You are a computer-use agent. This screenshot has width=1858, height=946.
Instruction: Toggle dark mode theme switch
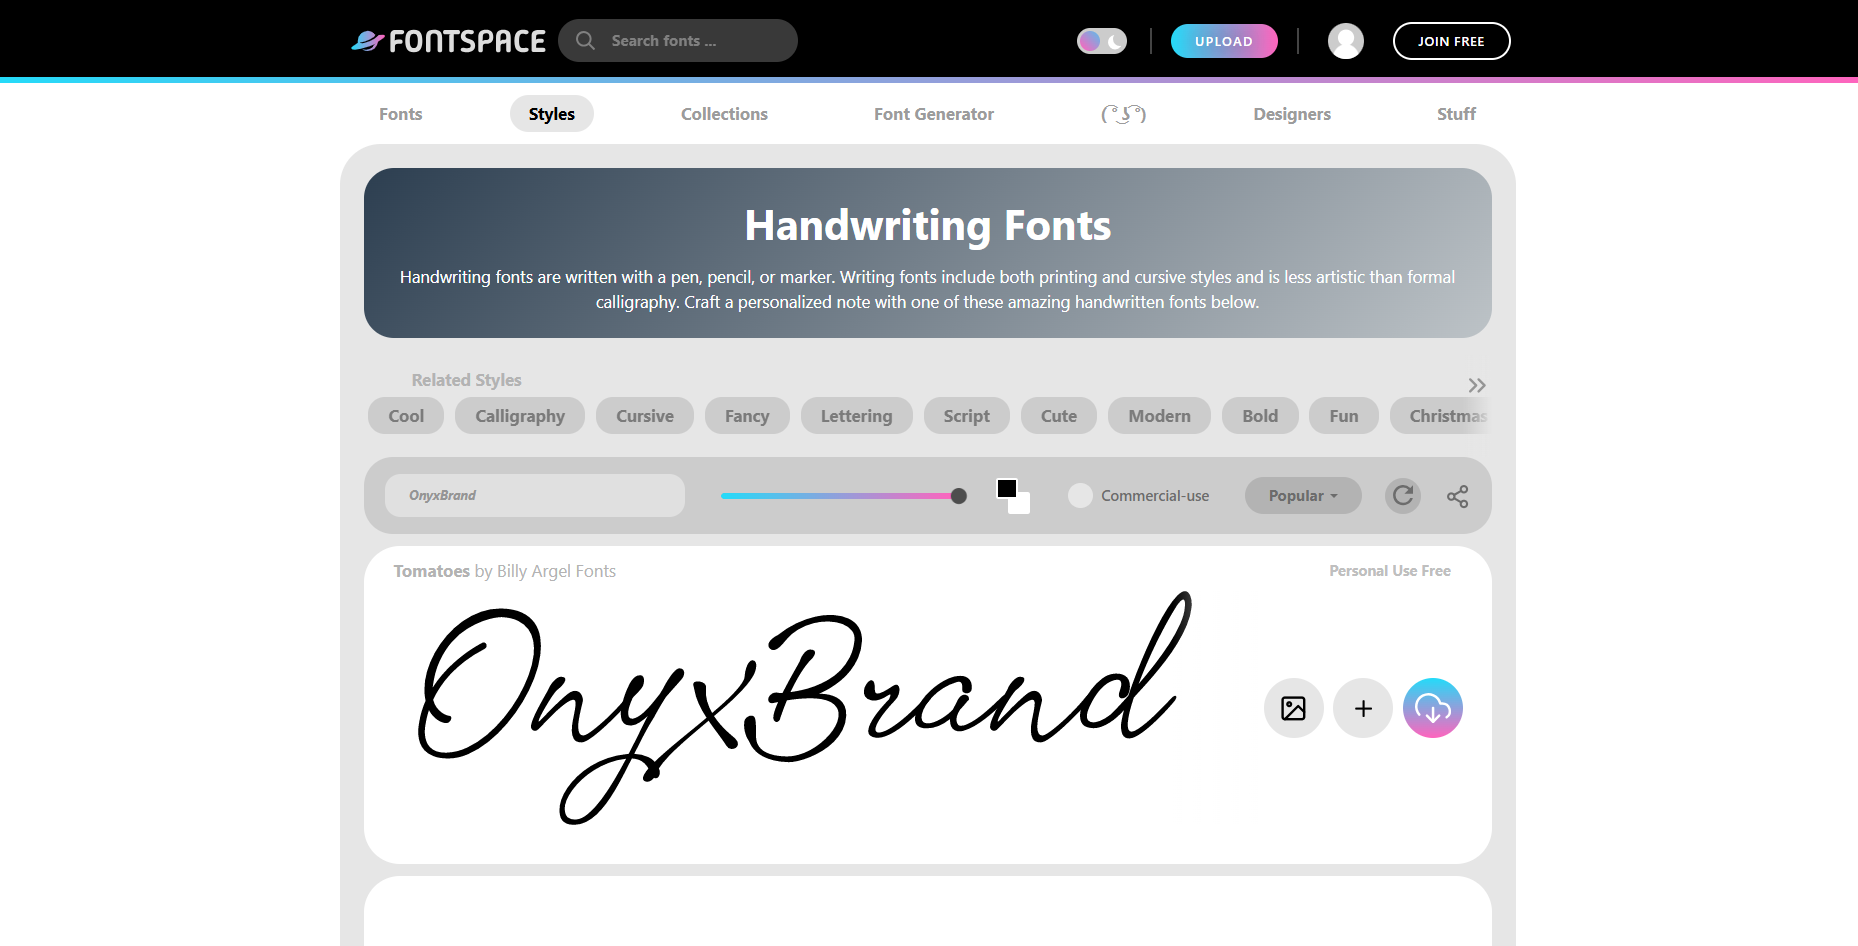pos(1101,40)
